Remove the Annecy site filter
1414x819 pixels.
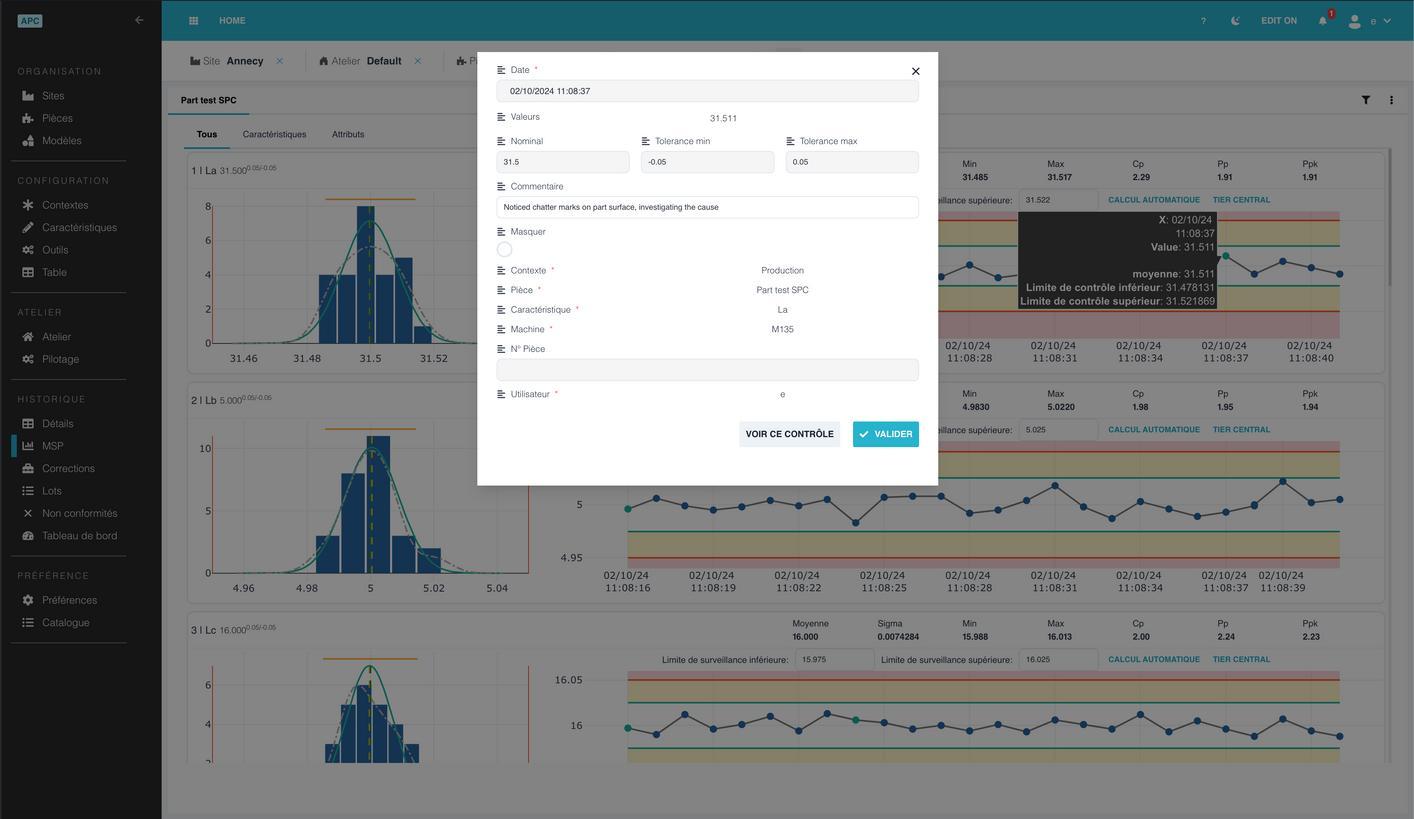(280, 61)
